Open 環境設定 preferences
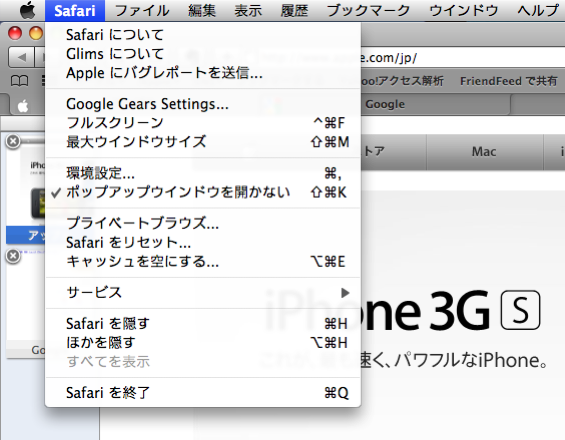Image resolution: width=565 pixels, height=440 pixels. tap(203, 173)
